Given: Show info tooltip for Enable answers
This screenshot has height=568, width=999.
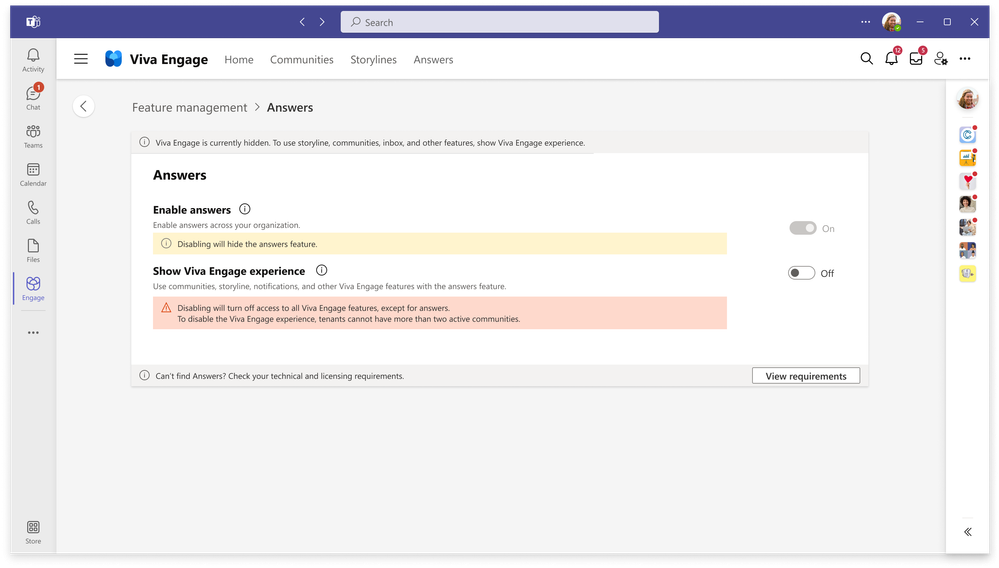Looking at the screenshot, I should tap(245, 209).
